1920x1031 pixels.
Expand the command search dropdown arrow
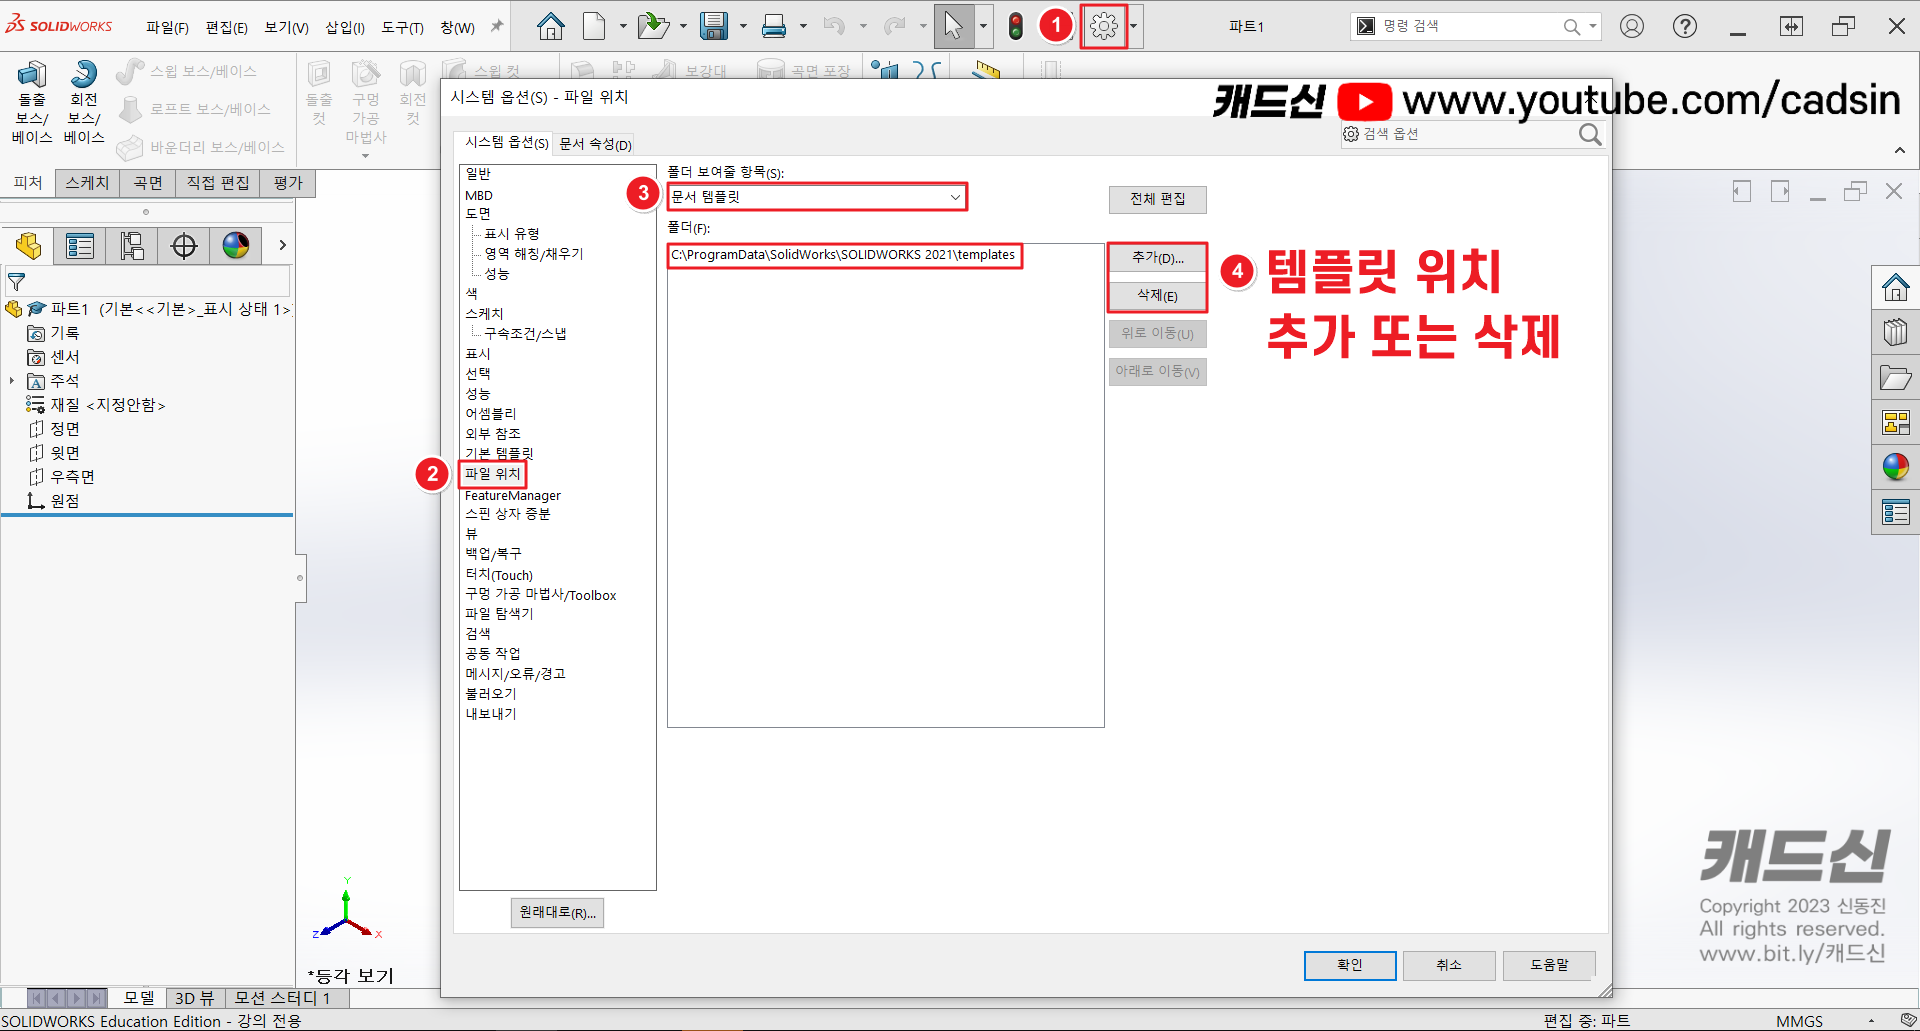[x=1593, y=27]
